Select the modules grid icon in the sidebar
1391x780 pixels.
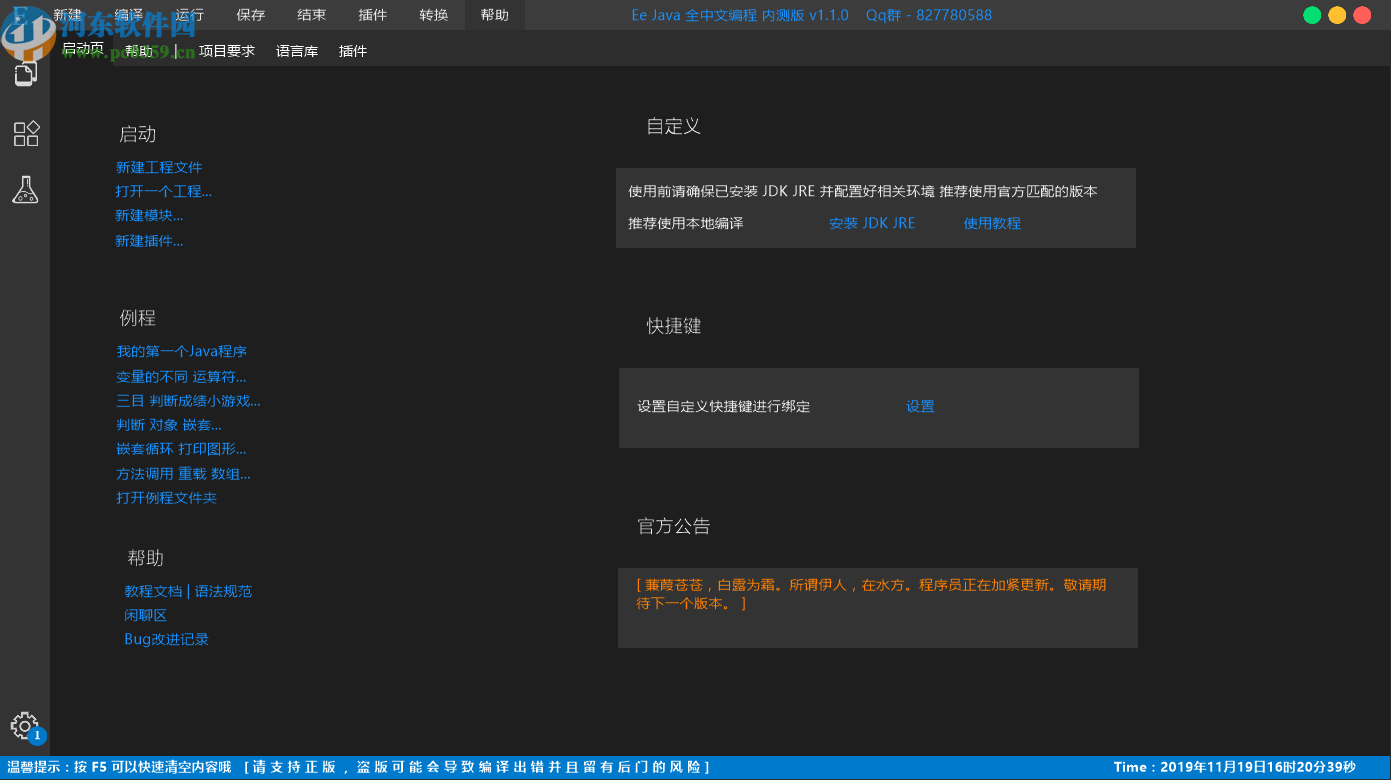[24, 133]
